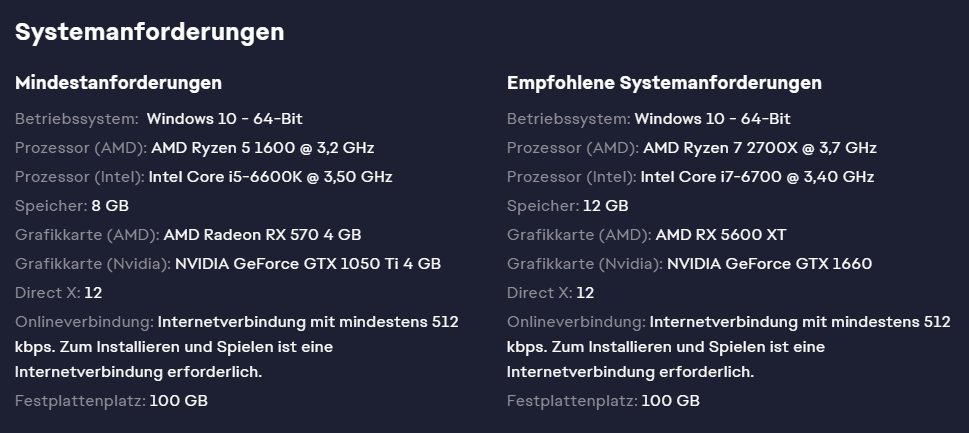This screenshot has width=969, height=433.
Task: Click minimum Festplattenplatz 100 GB value
Action: (x=179, y=401)
